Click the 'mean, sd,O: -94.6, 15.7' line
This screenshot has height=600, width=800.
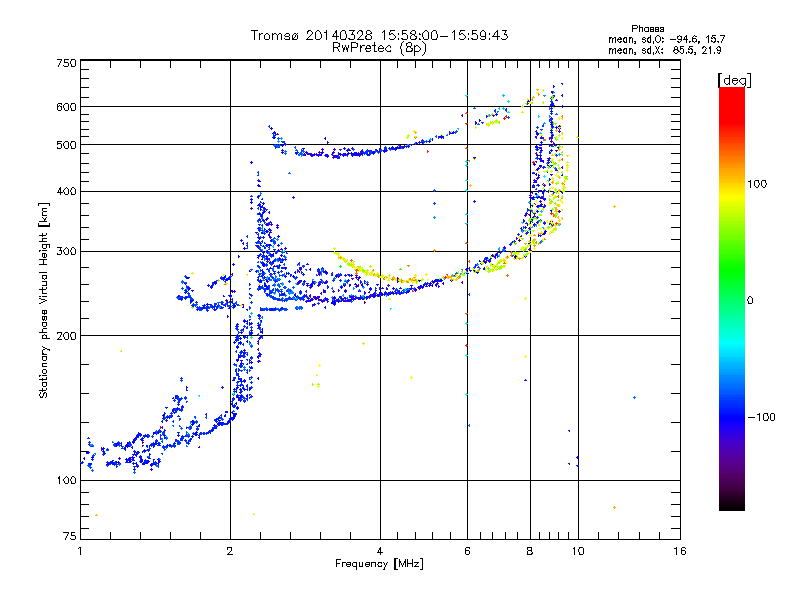point(666,39)
